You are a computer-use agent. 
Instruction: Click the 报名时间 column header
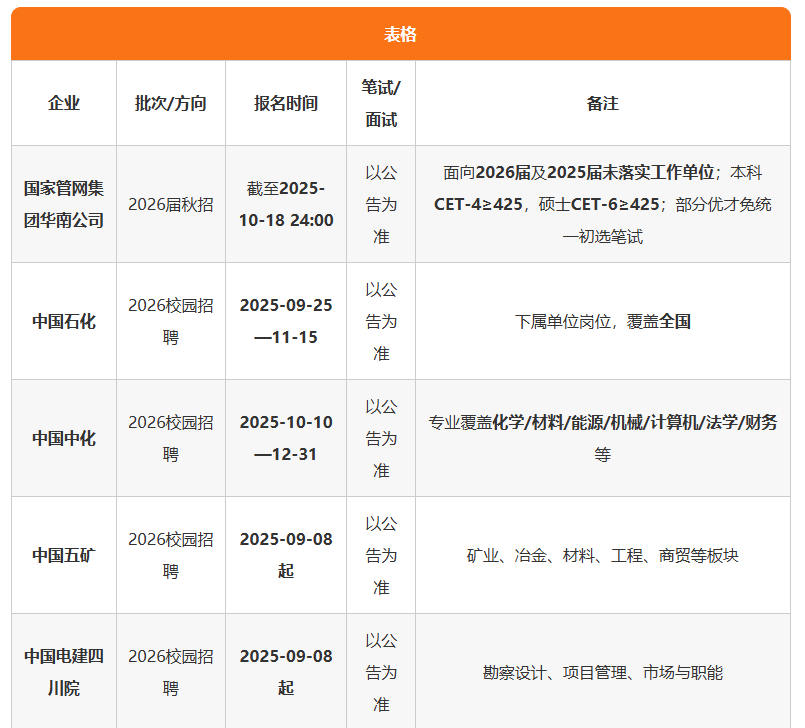point(286,103)
